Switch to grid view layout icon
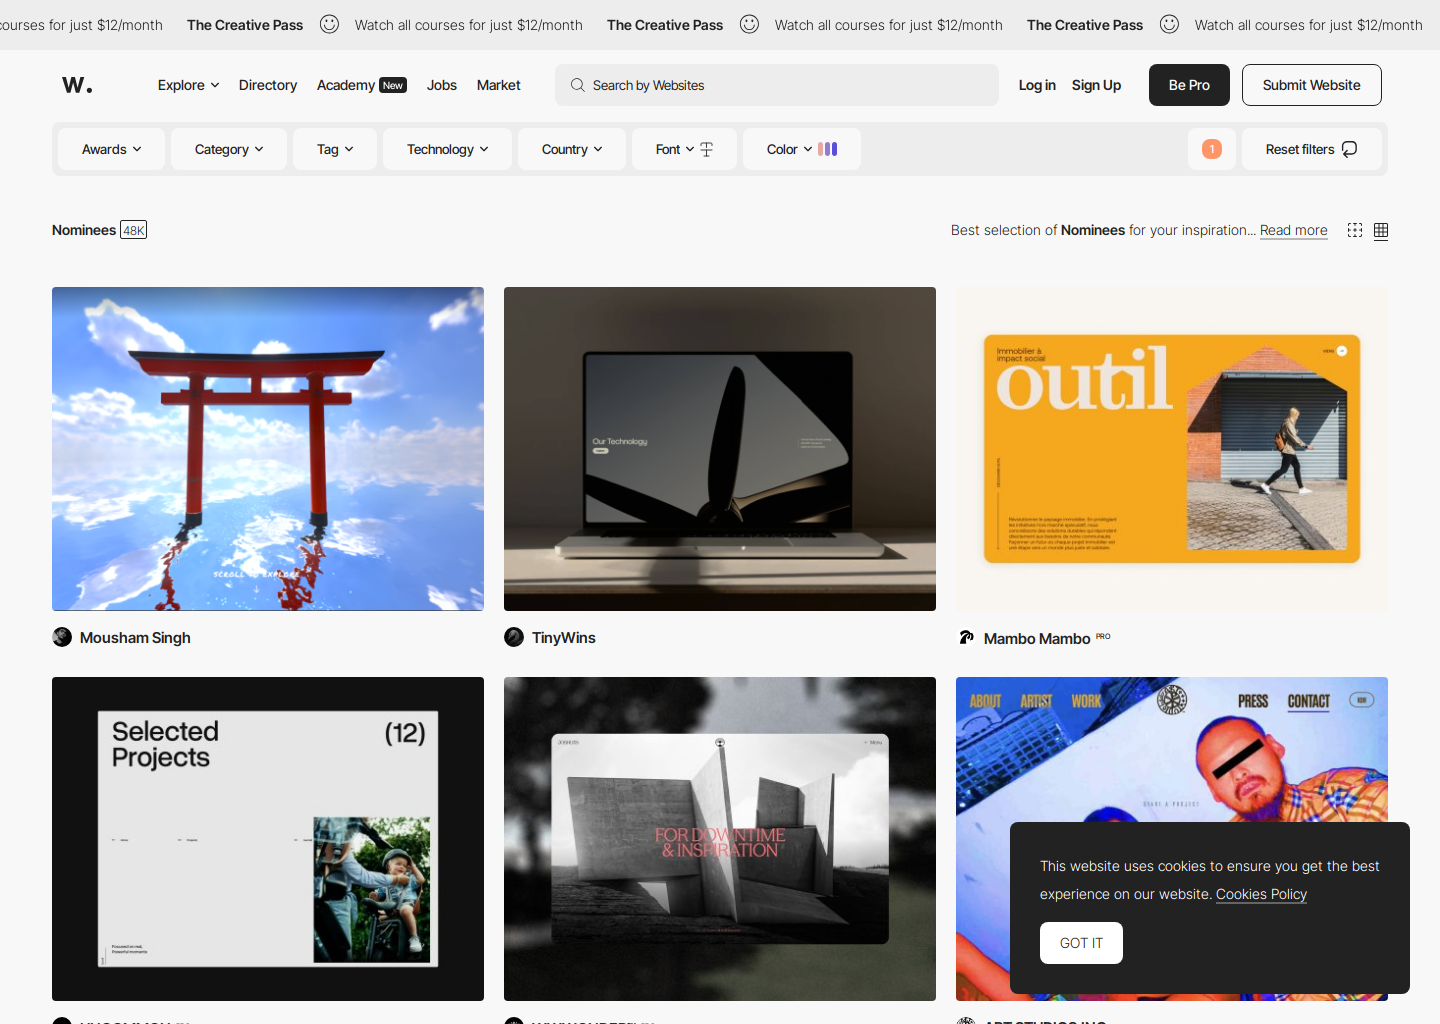 (x=1380, y=230)
